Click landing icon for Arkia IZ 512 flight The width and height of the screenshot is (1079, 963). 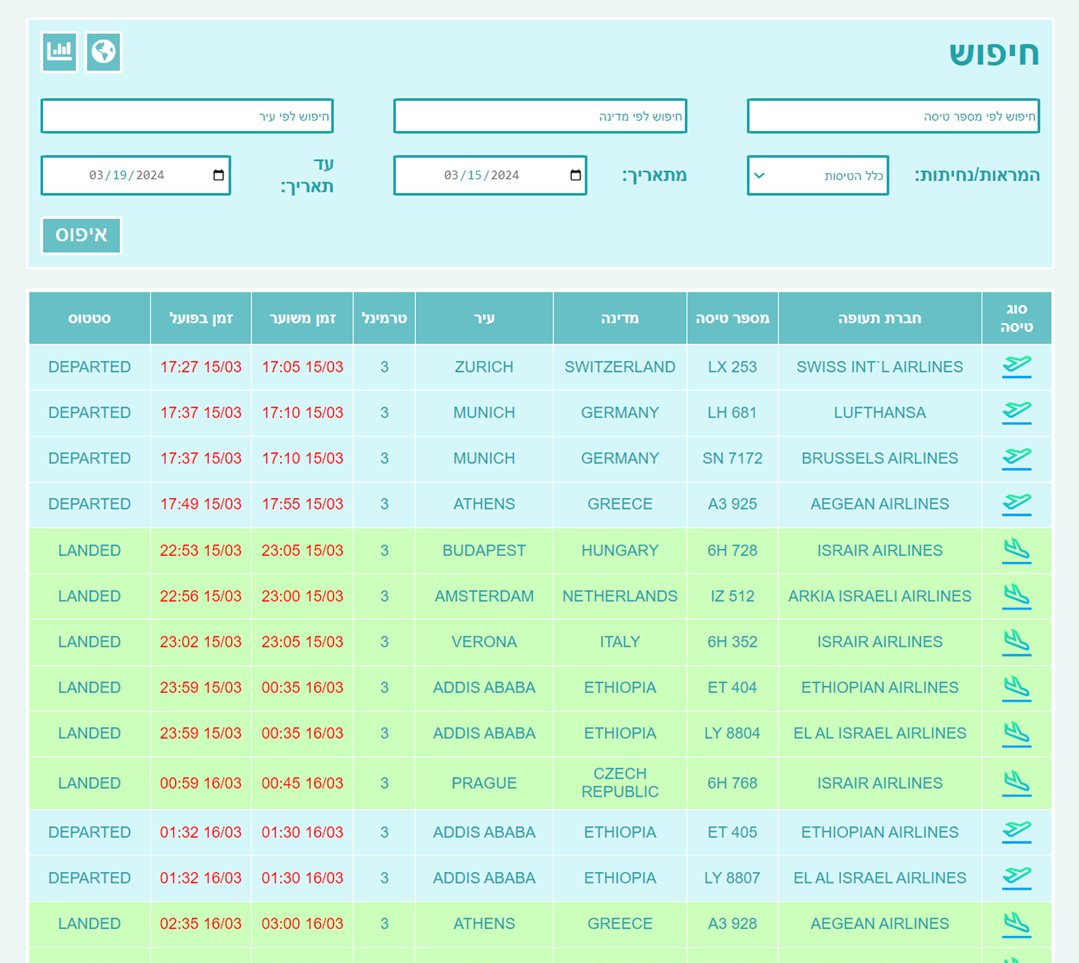pyautogui.click(x=1016, y=596)
